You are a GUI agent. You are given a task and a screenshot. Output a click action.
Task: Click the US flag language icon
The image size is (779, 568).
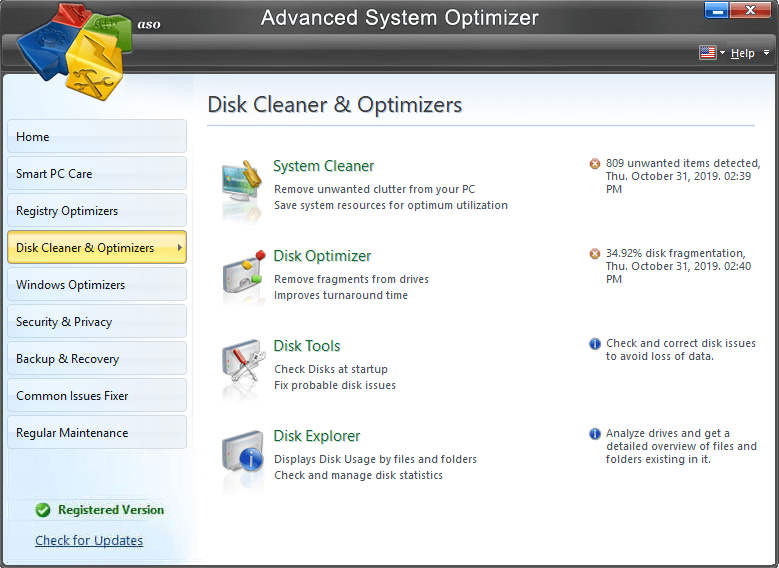pyautogui.click(x=707, y=53)
